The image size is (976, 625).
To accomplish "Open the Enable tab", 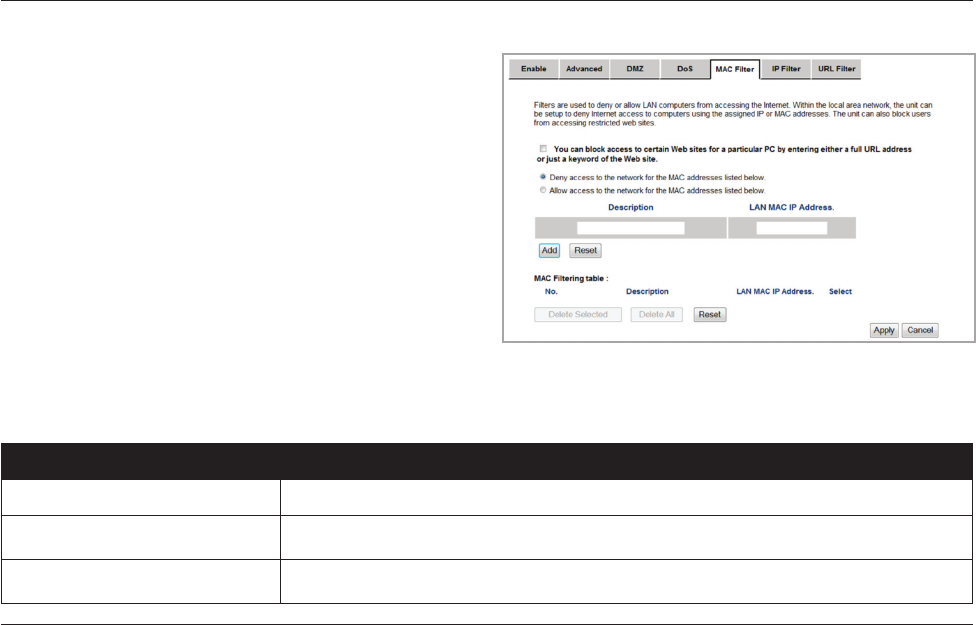I will (532, 69).
